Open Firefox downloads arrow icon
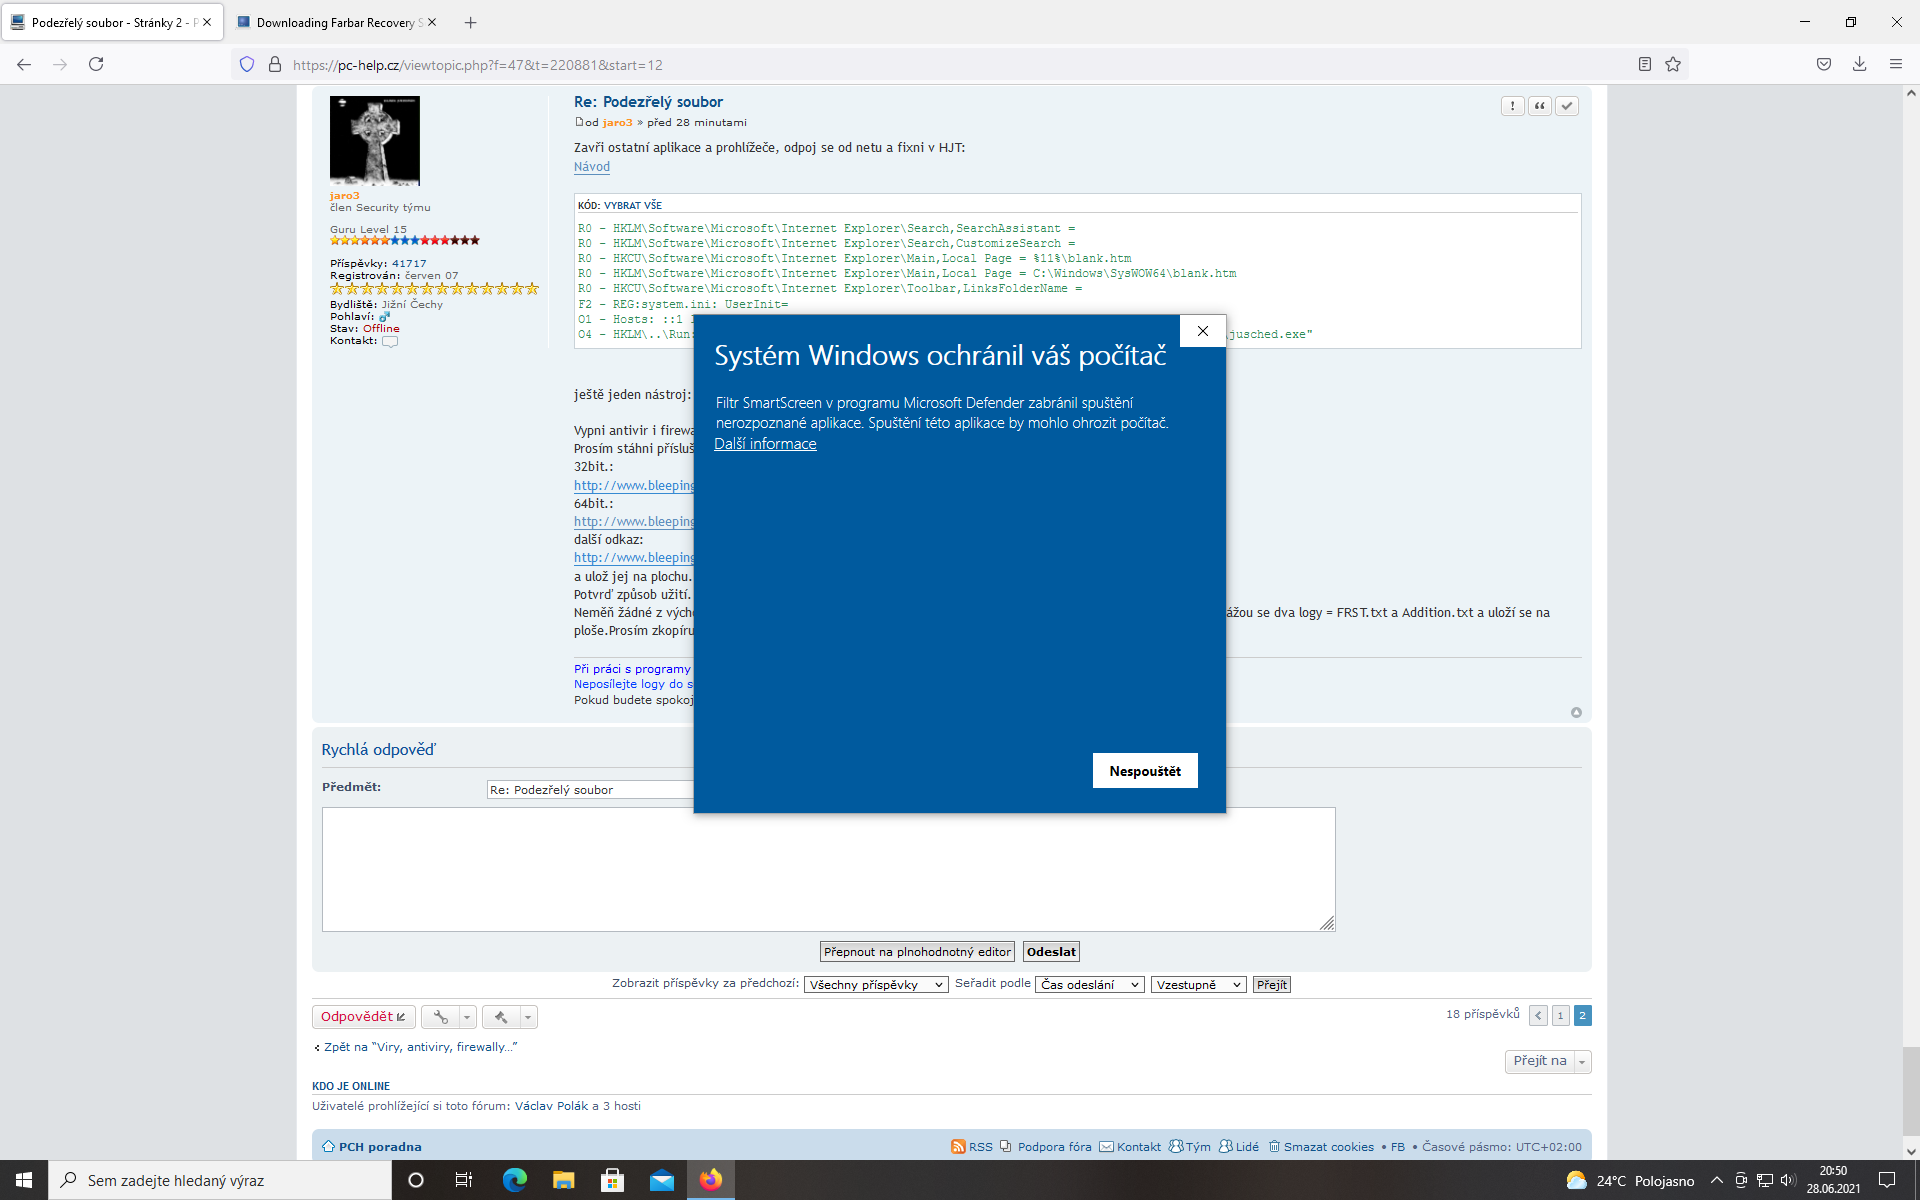The image size is (1920, 1200). point(1859,64)
